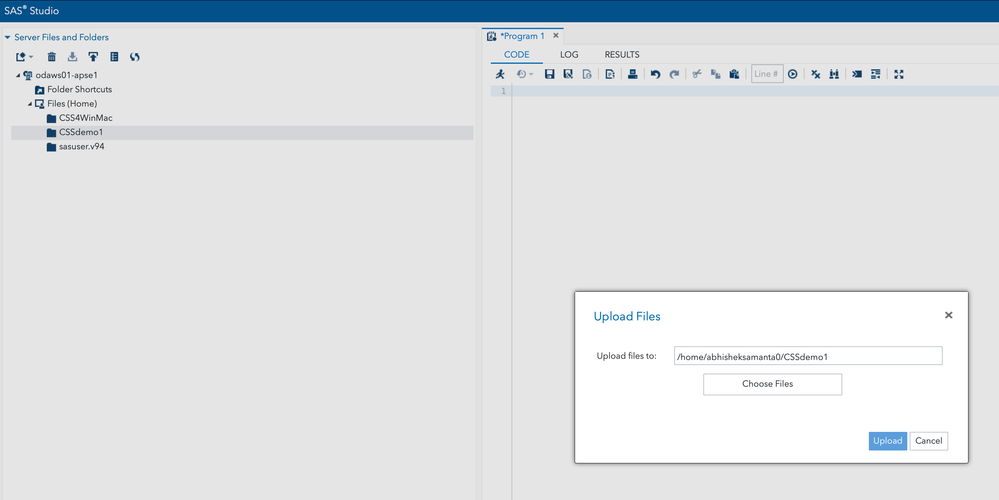Click the Upload files icon in Server Files toolbar
Viewport: 999px width, 500px height.
[93, 57]
